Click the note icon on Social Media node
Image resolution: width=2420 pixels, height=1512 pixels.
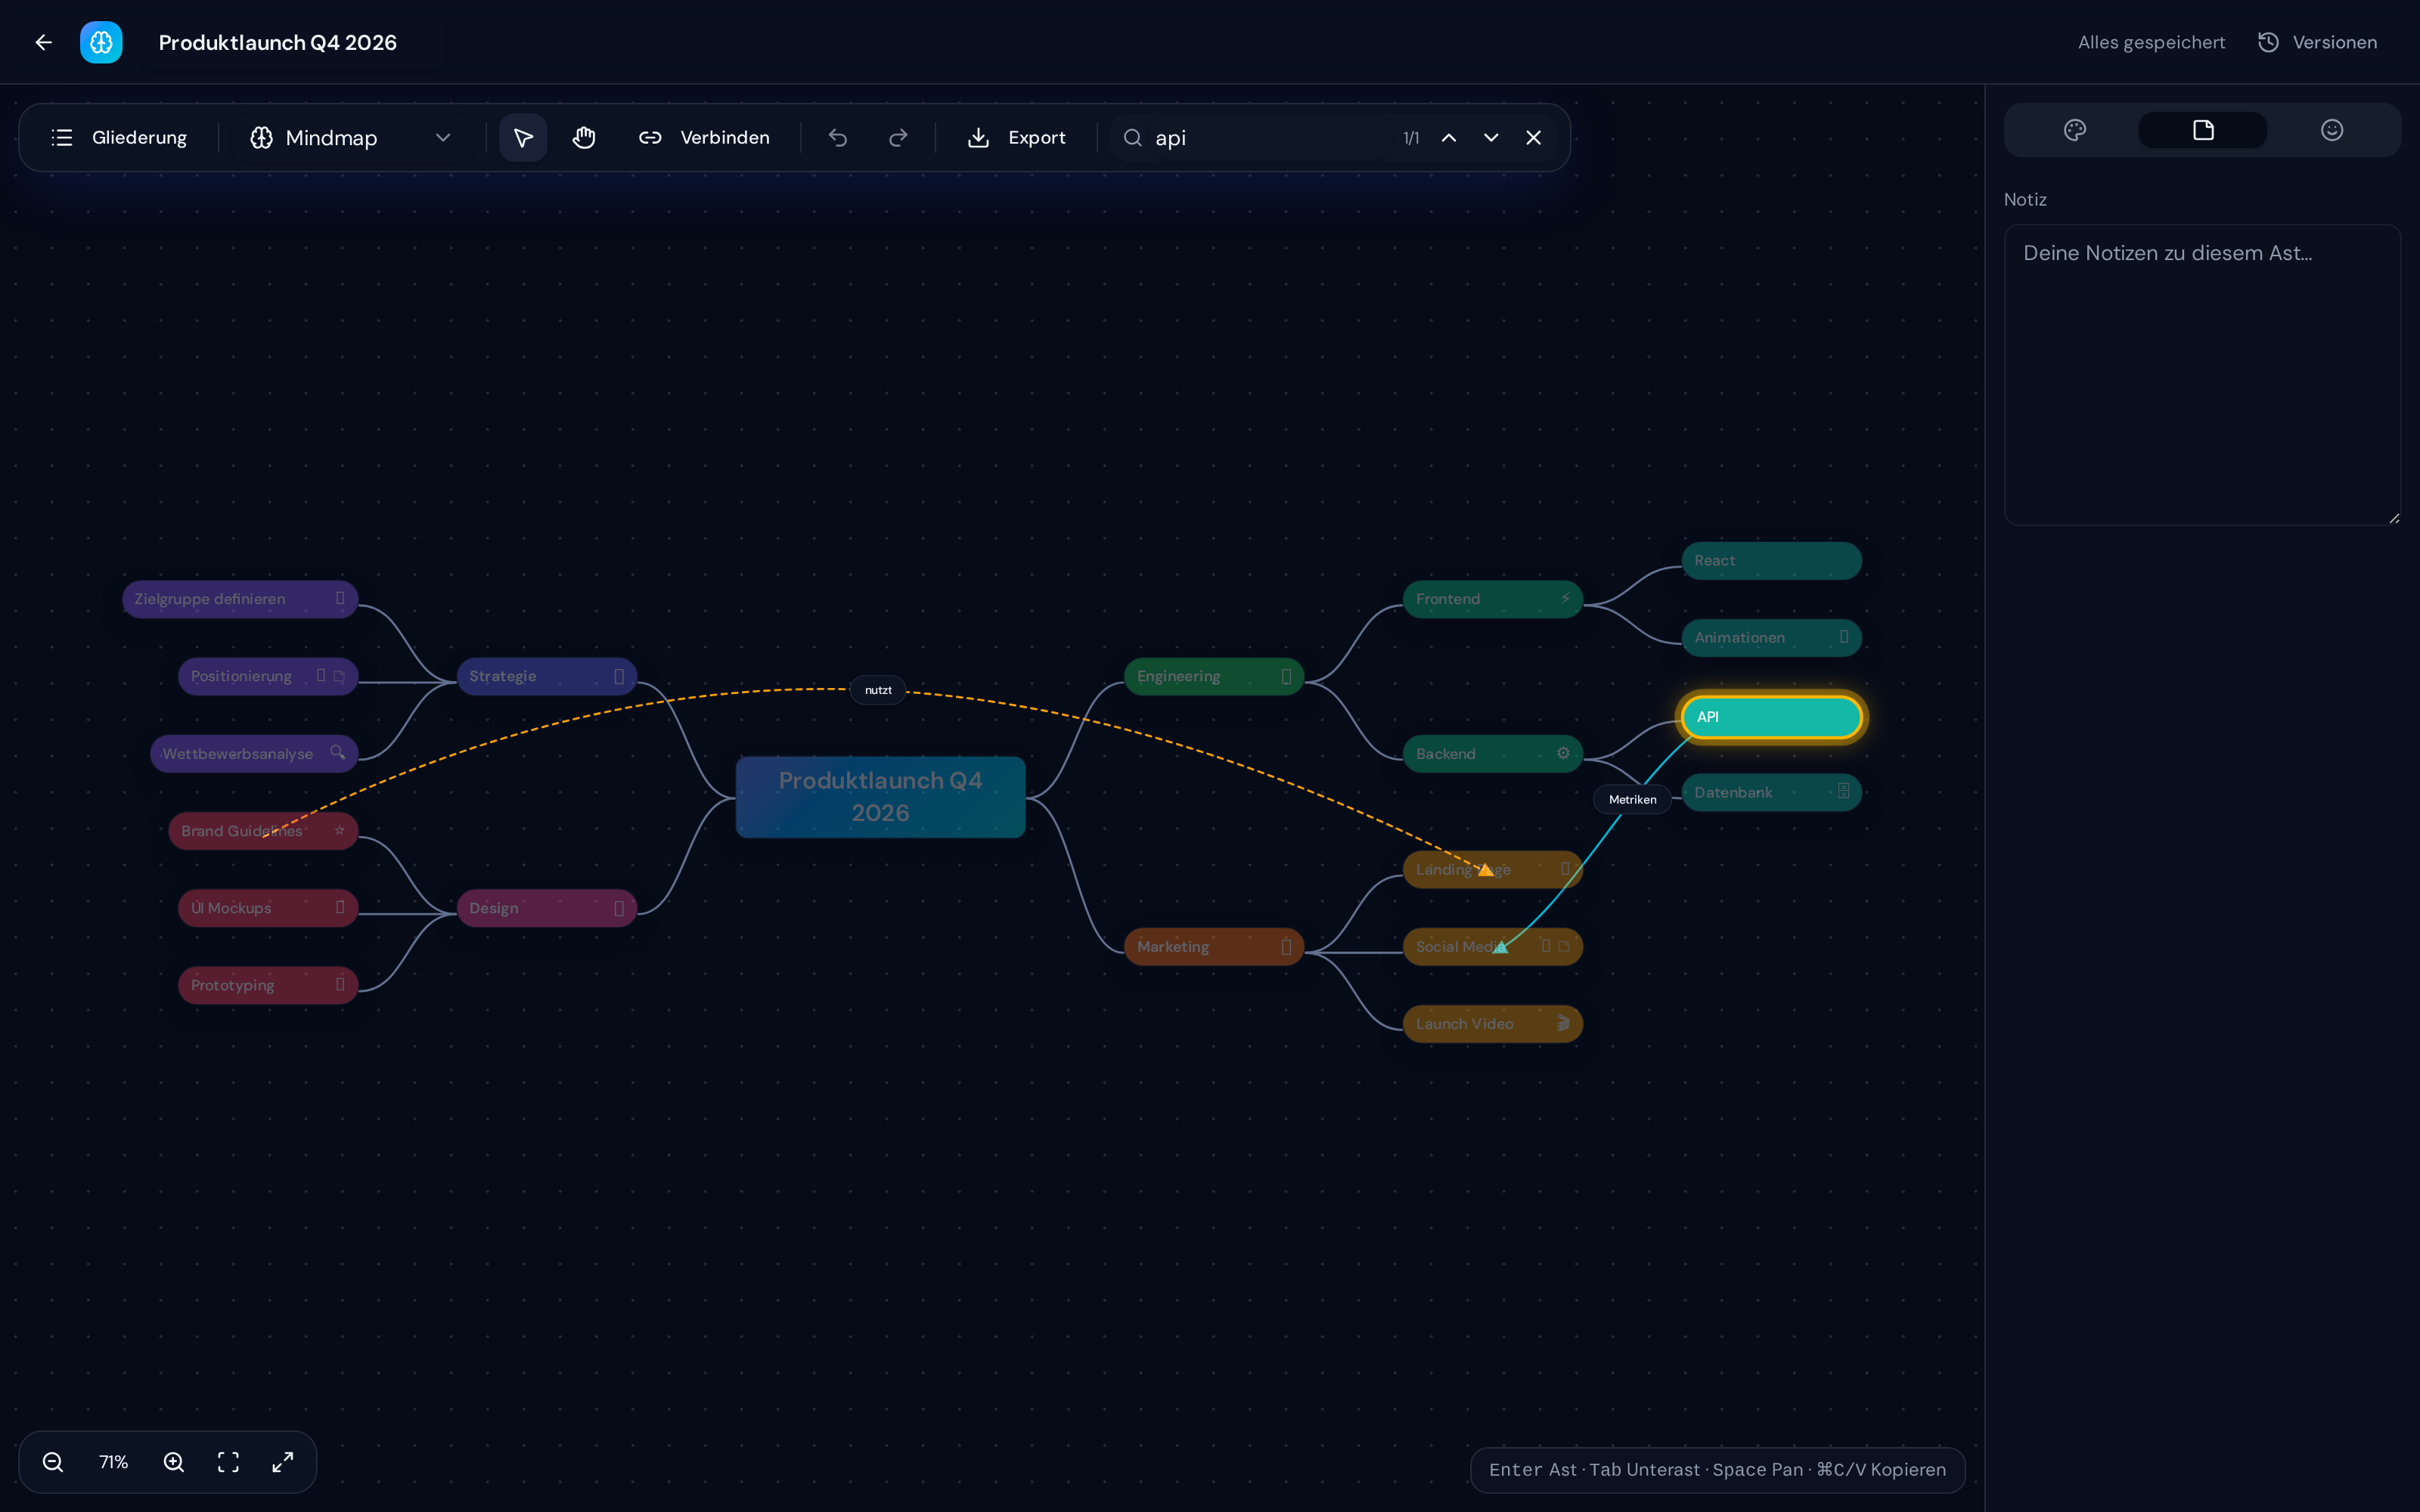[x=1564, y=946]
